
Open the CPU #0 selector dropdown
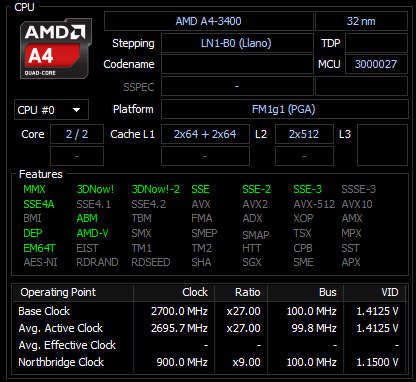point(51,110)
